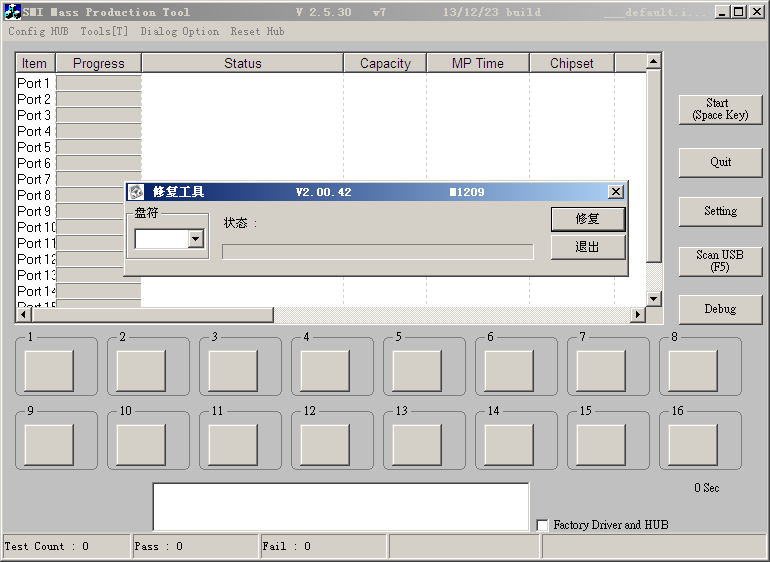
Task: Open the Config HUB menu
Action: coord(38,31)
